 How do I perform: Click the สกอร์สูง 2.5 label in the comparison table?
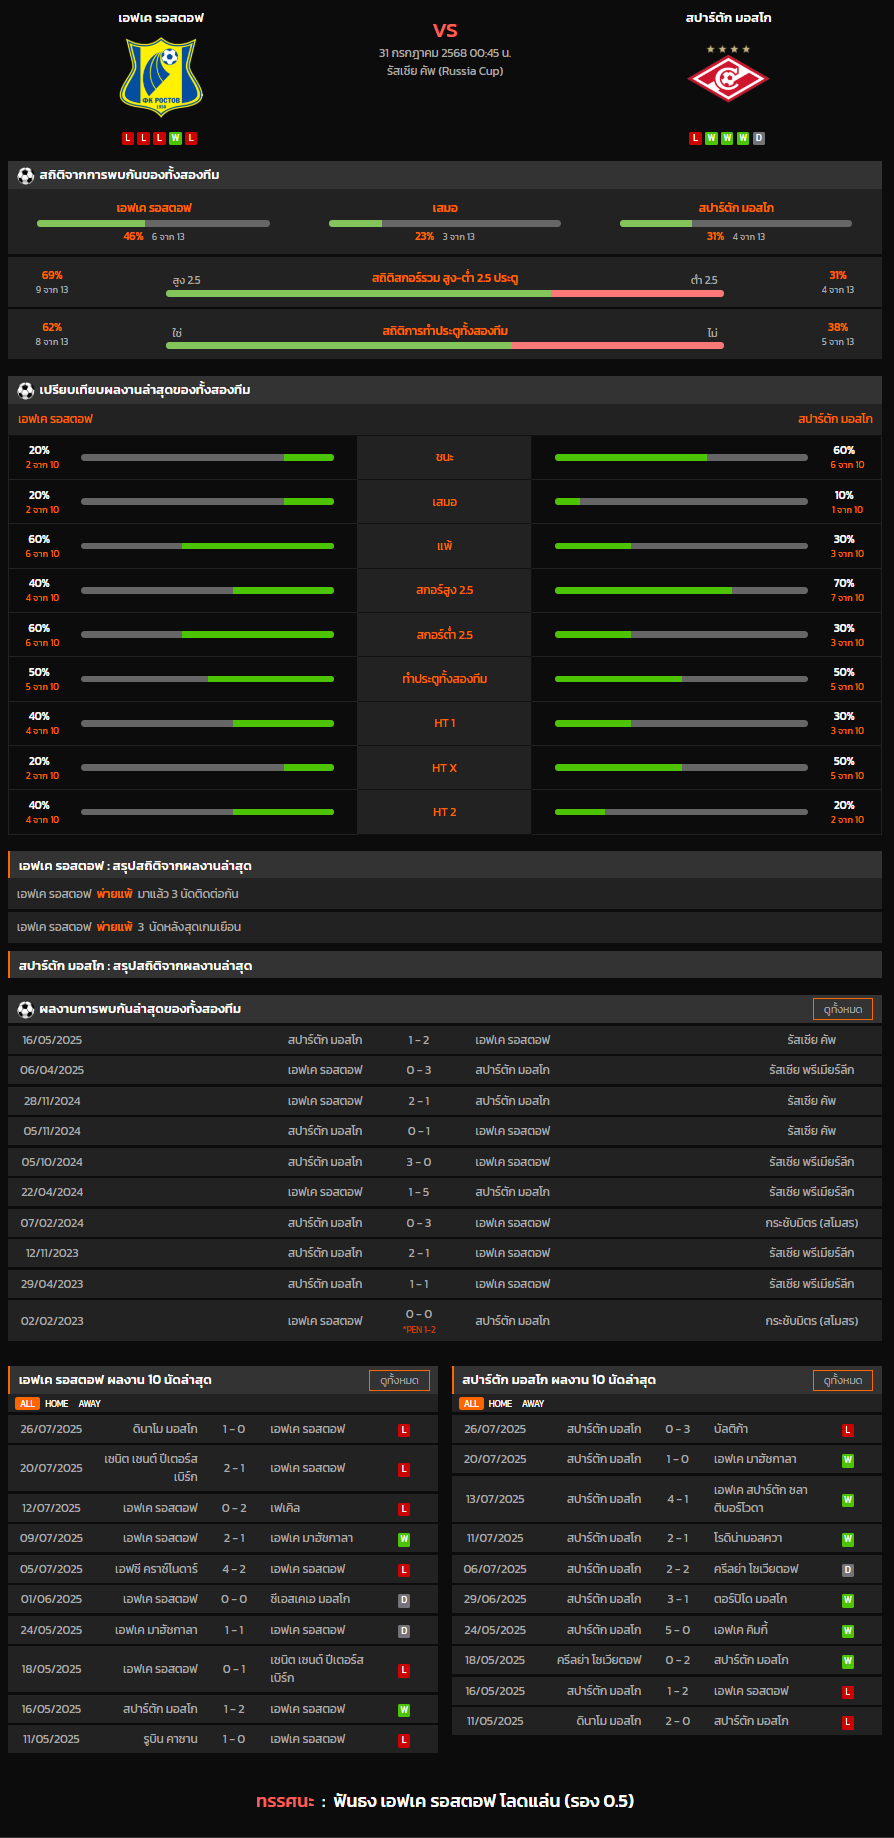click(x=445, y=590)
